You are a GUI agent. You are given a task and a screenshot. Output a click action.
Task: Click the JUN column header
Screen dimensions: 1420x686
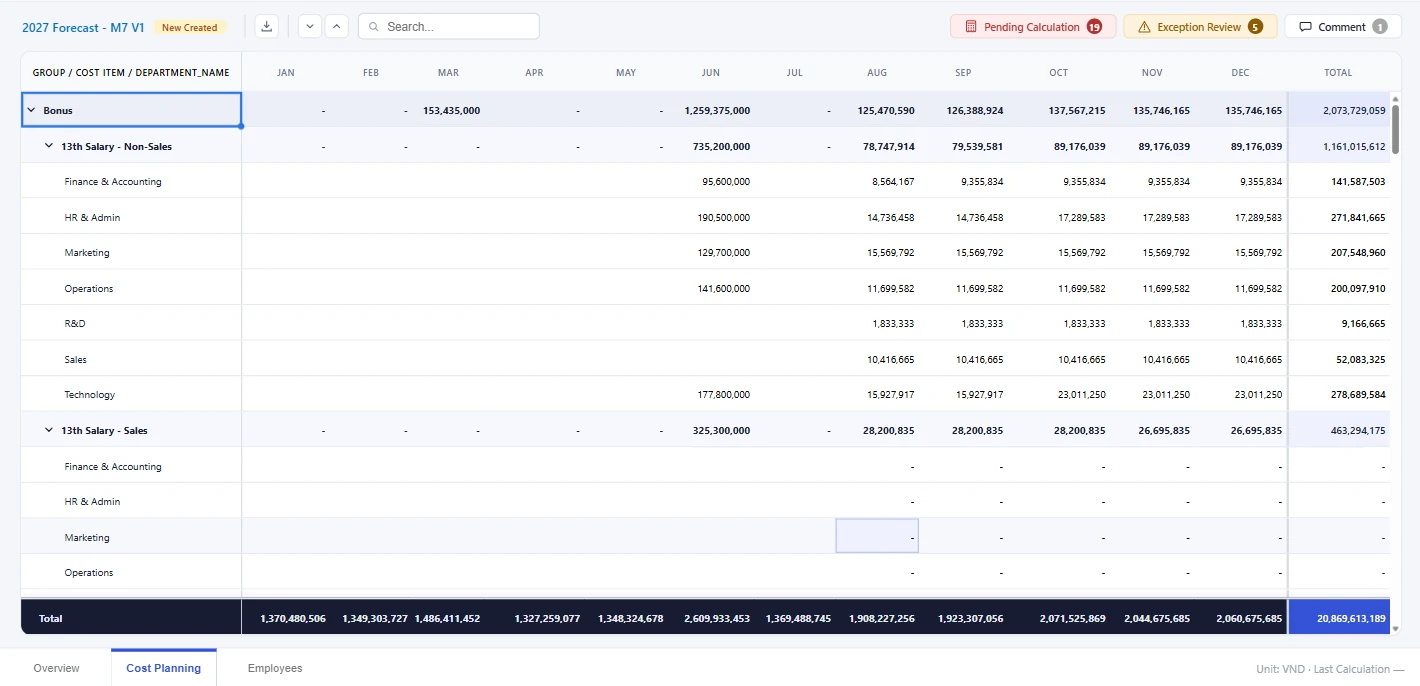point(710,72)
